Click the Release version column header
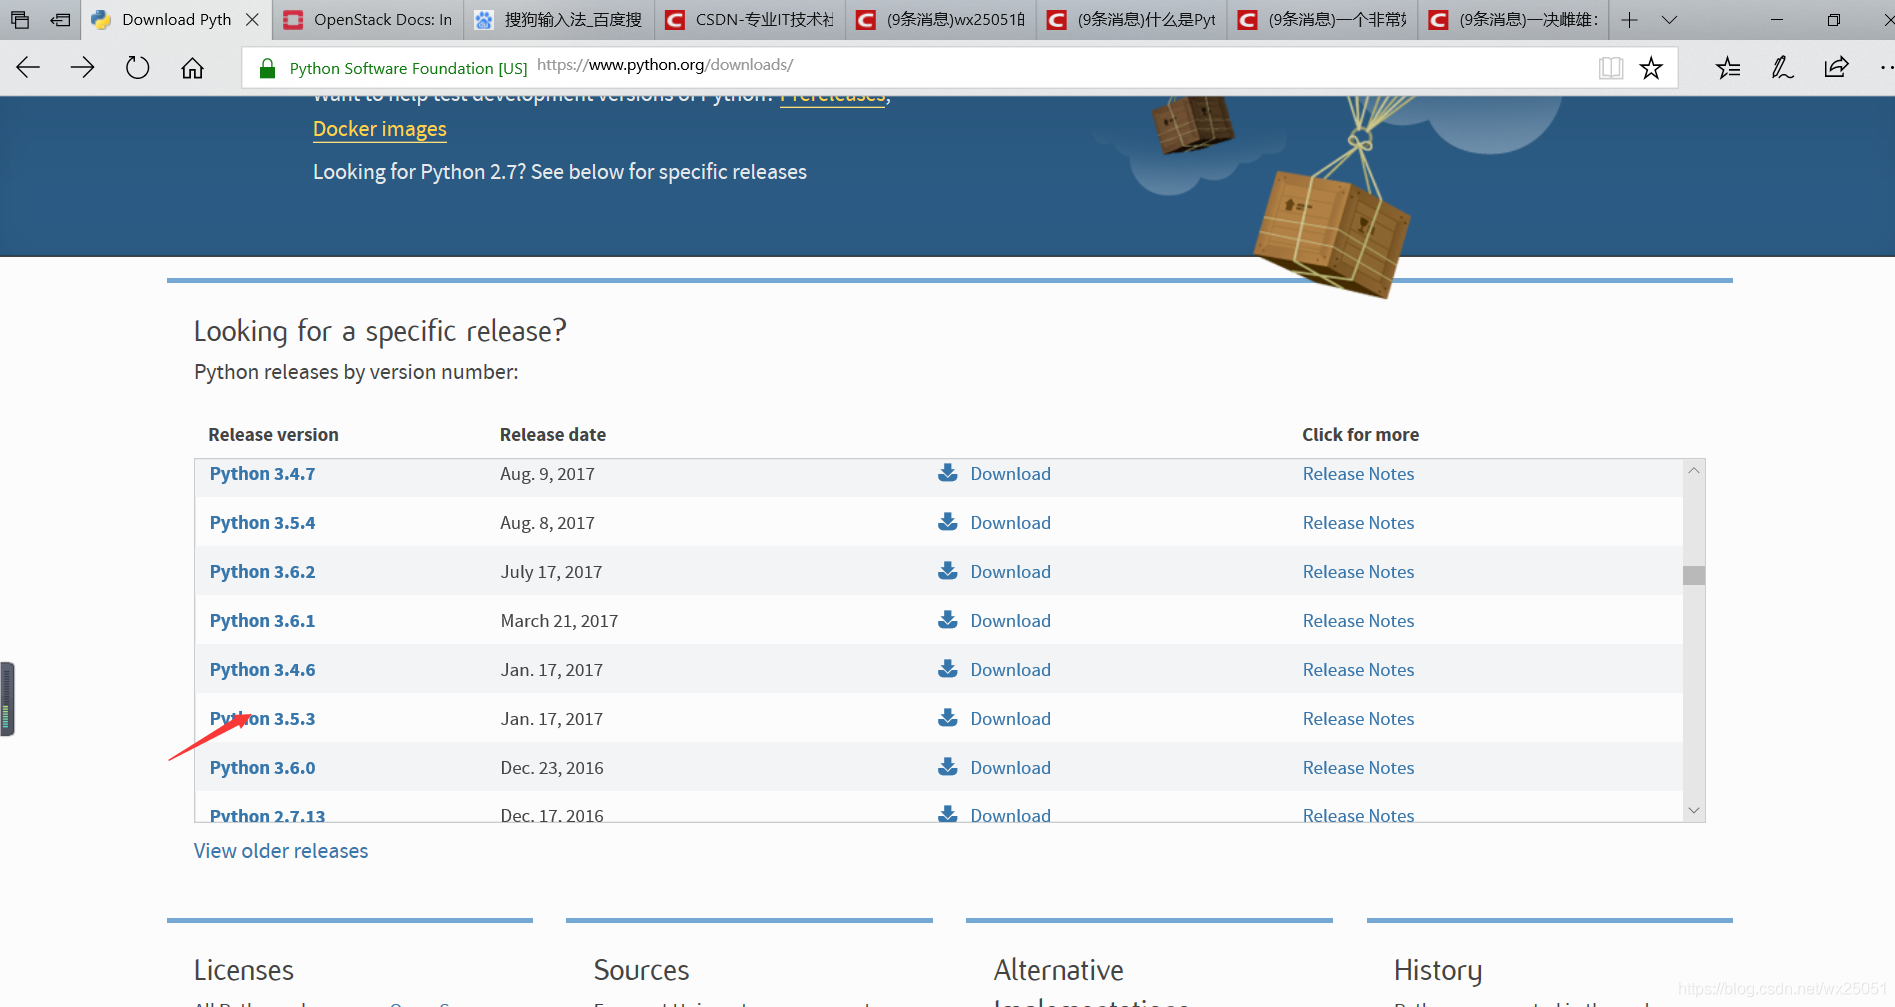 [x=273, y=435]
